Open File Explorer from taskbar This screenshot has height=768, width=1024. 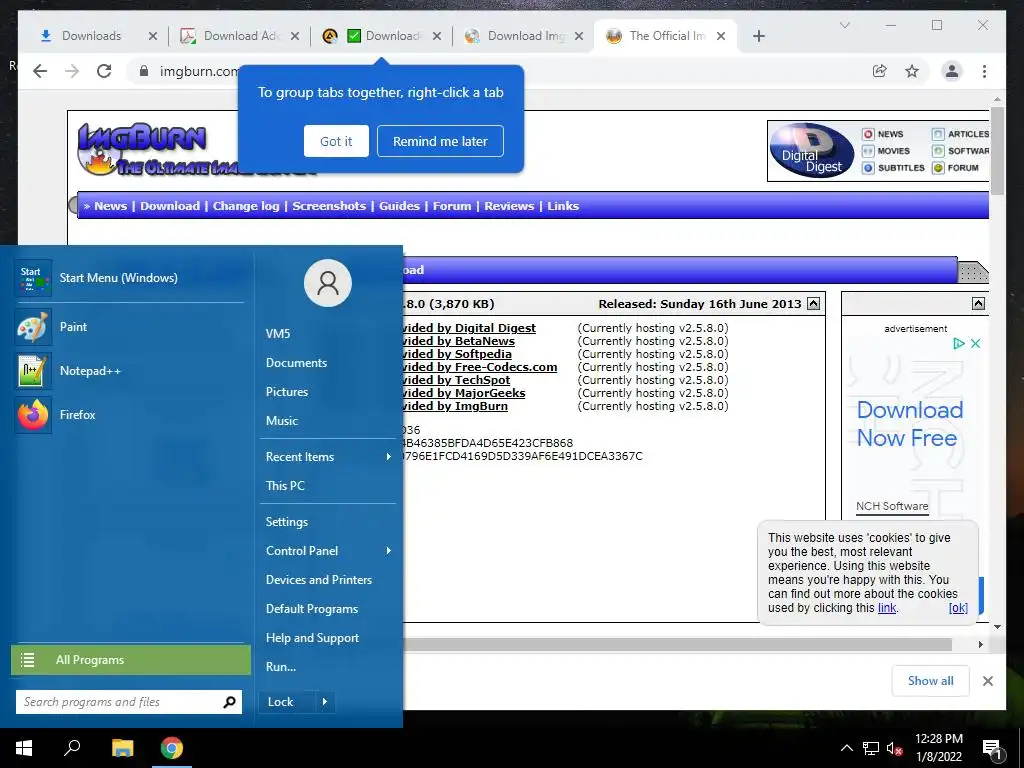122,748
